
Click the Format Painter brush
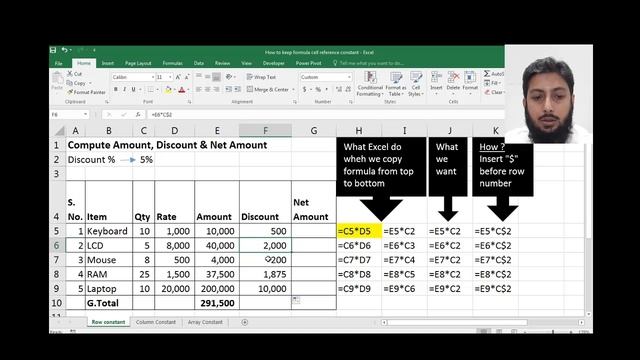[x=87, y=92]
